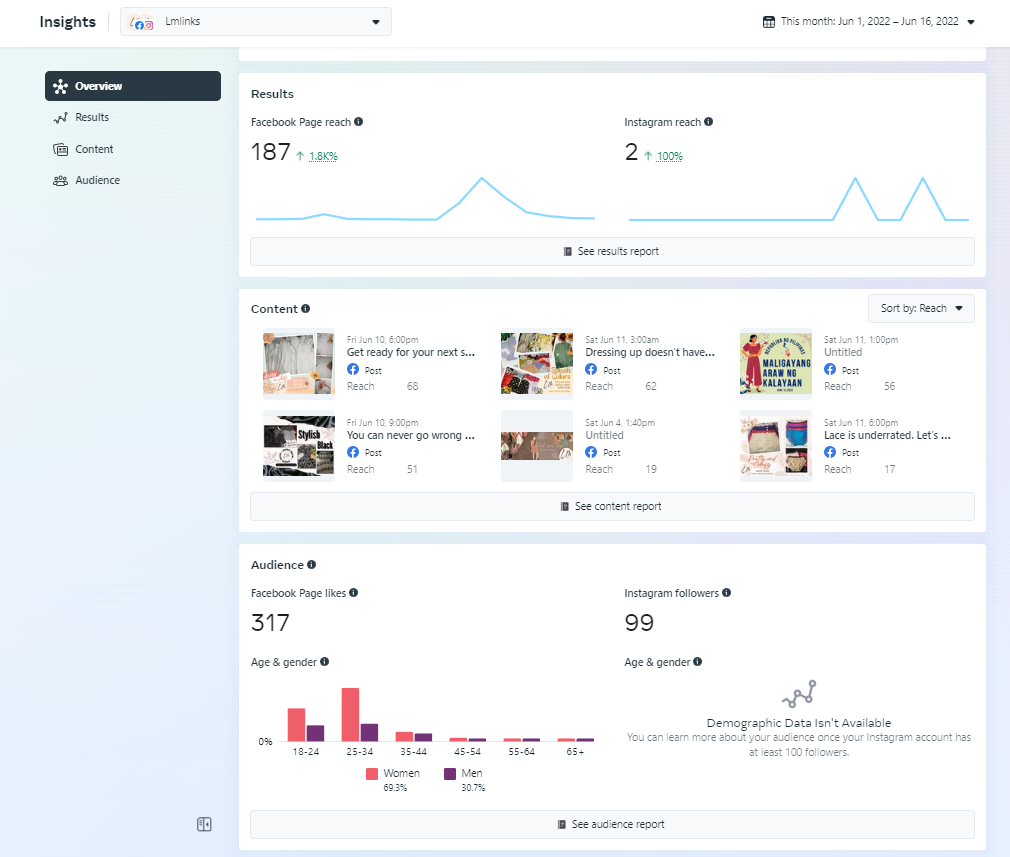The width and height of the screenshot is (1010, 857).
Task: Open the Sat Jun 4 Untitled post thumbnail
Action: tap(537, 446)
